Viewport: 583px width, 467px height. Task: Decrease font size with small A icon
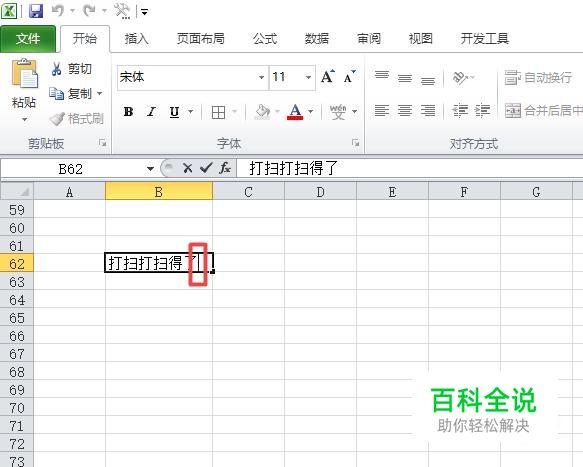point(349,77)
